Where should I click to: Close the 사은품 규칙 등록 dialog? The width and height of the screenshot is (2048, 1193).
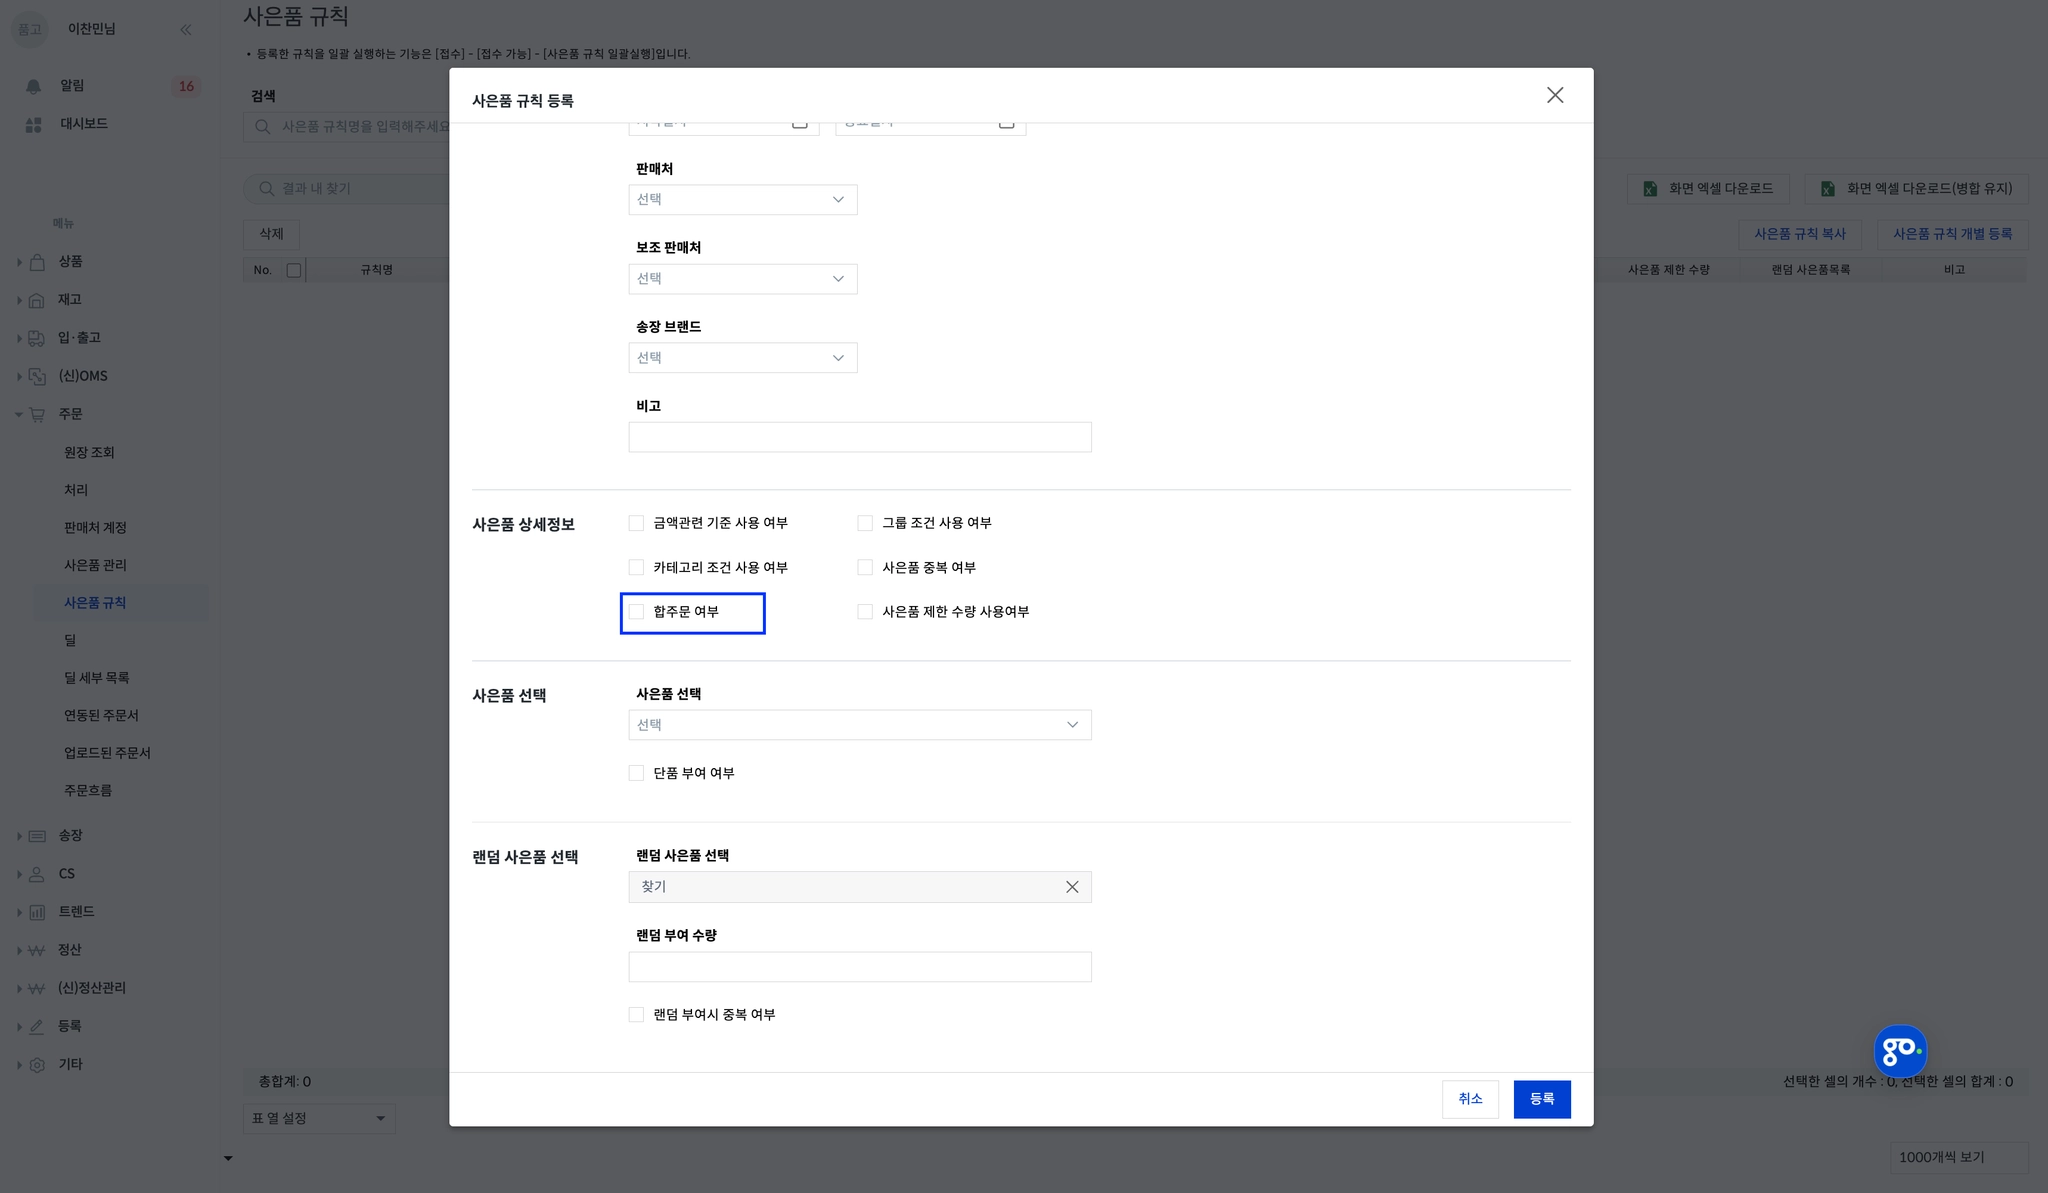1554,95
